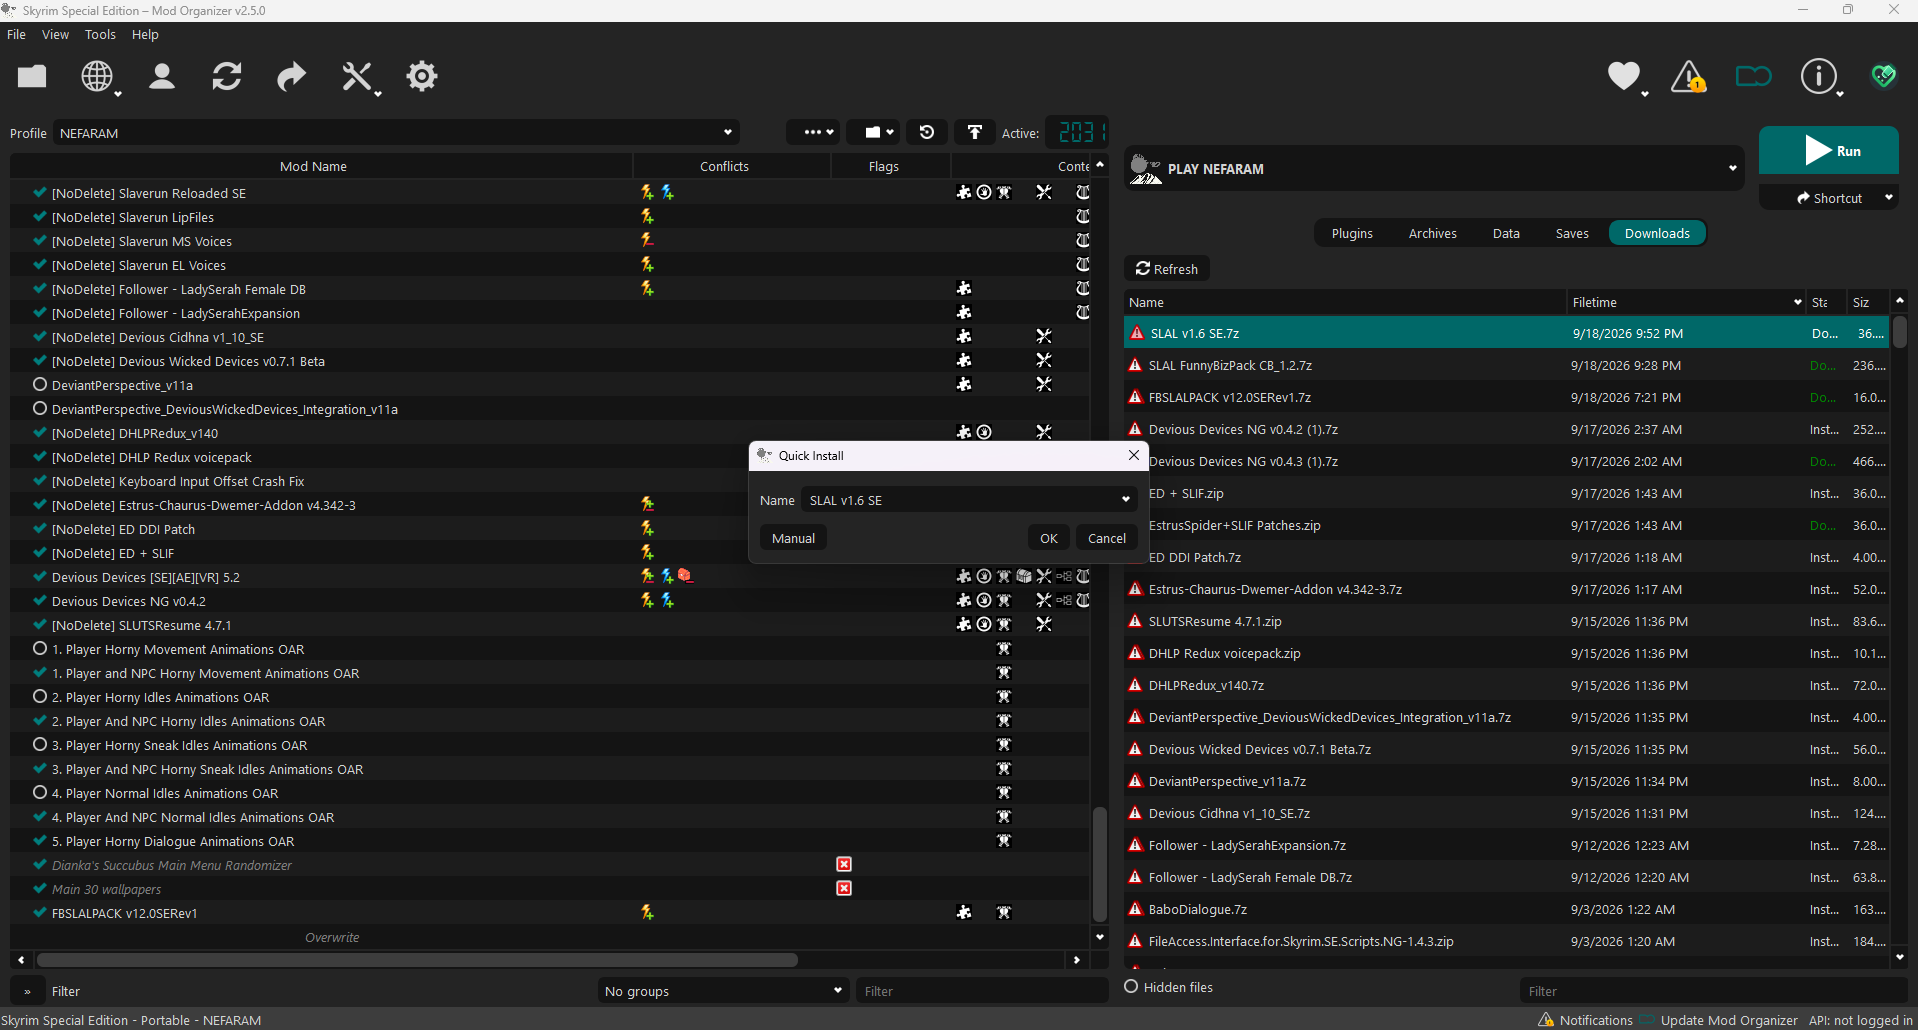
Task: Switch to the Archives tab
Action: [1432, 233]
